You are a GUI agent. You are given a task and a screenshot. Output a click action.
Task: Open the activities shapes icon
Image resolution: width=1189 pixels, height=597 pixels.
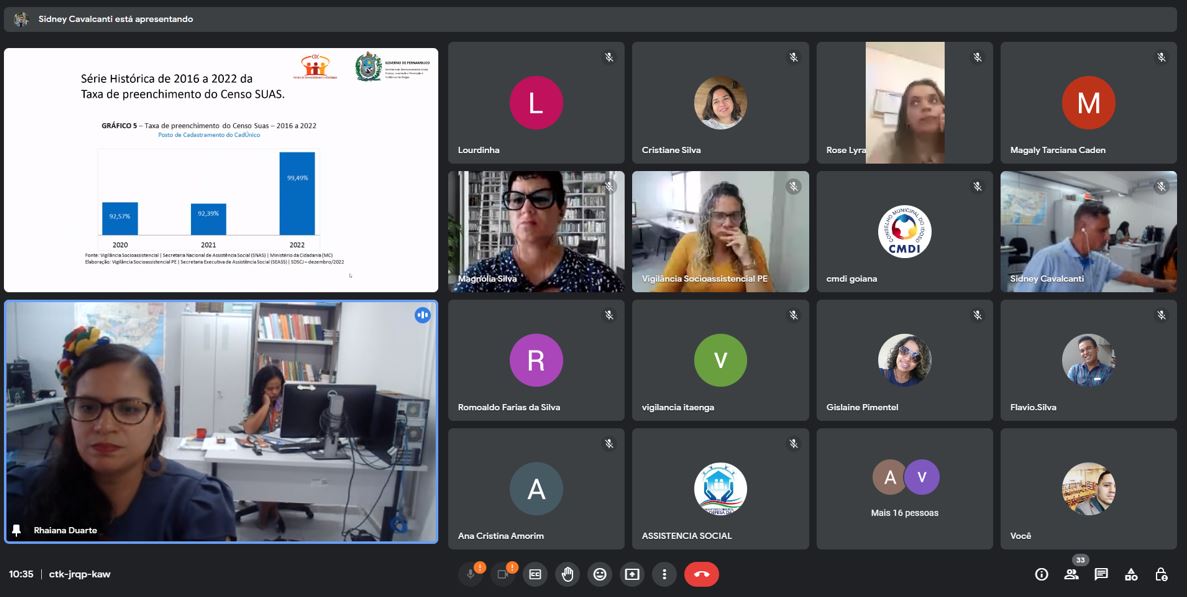(1131, 574)
